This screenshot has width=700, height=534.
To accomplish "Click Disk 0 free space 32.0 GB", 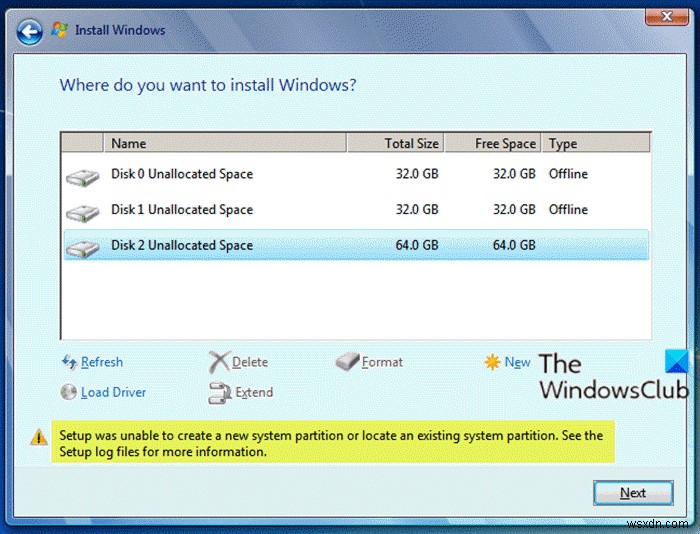I will 514,174.
